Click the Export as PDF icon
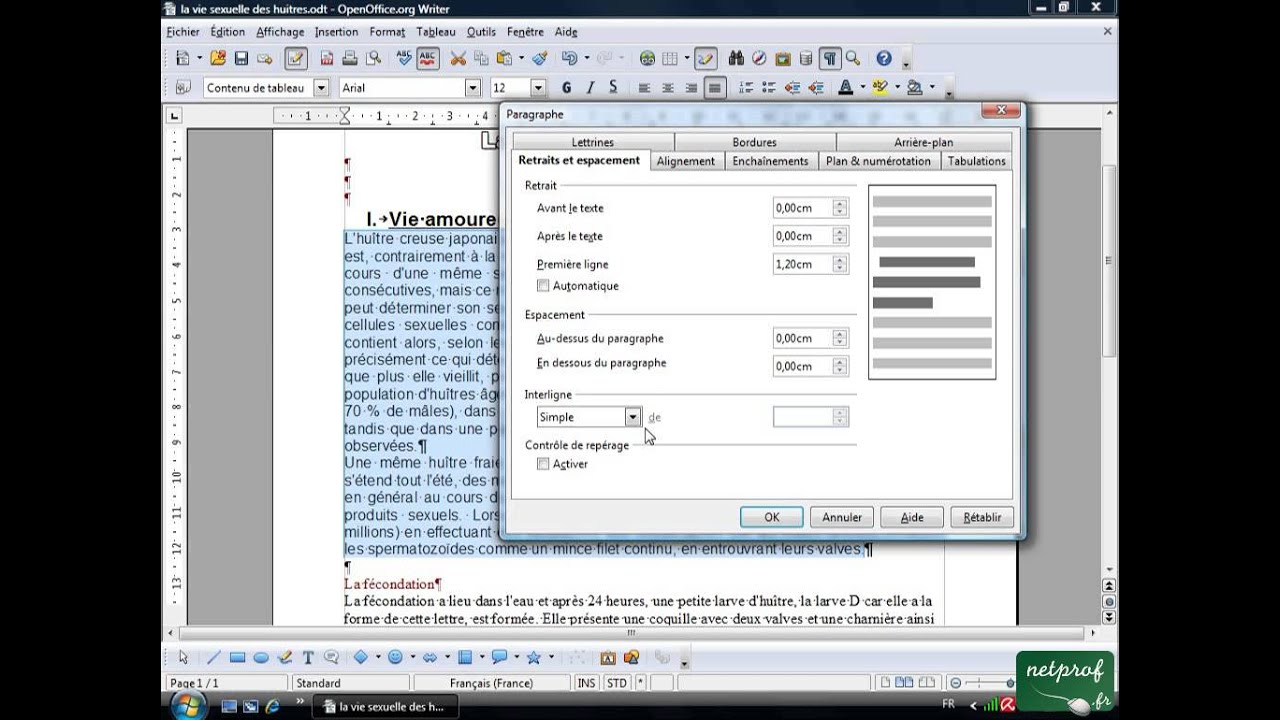 click(x=326, y=59)
